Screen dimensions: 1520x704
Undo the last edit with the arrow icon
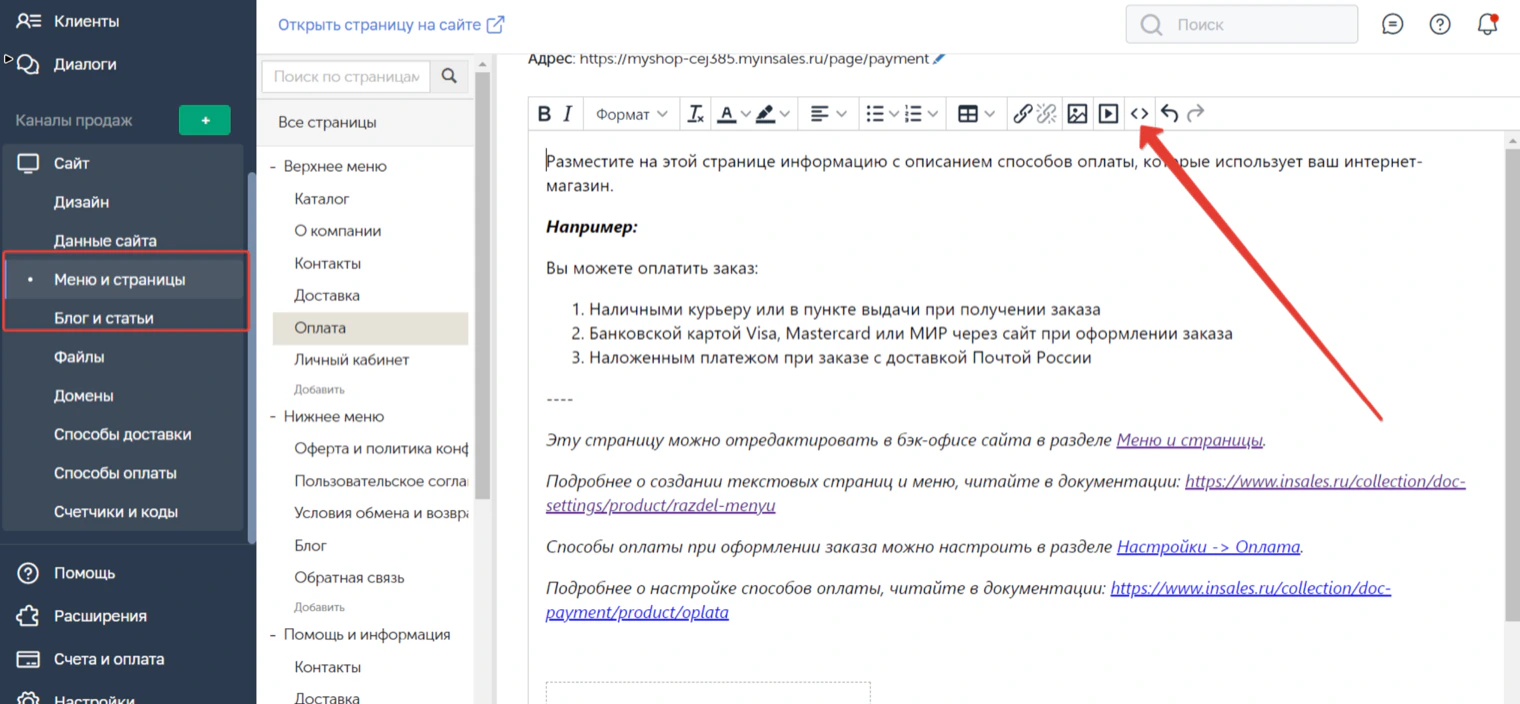[1169, 114]
